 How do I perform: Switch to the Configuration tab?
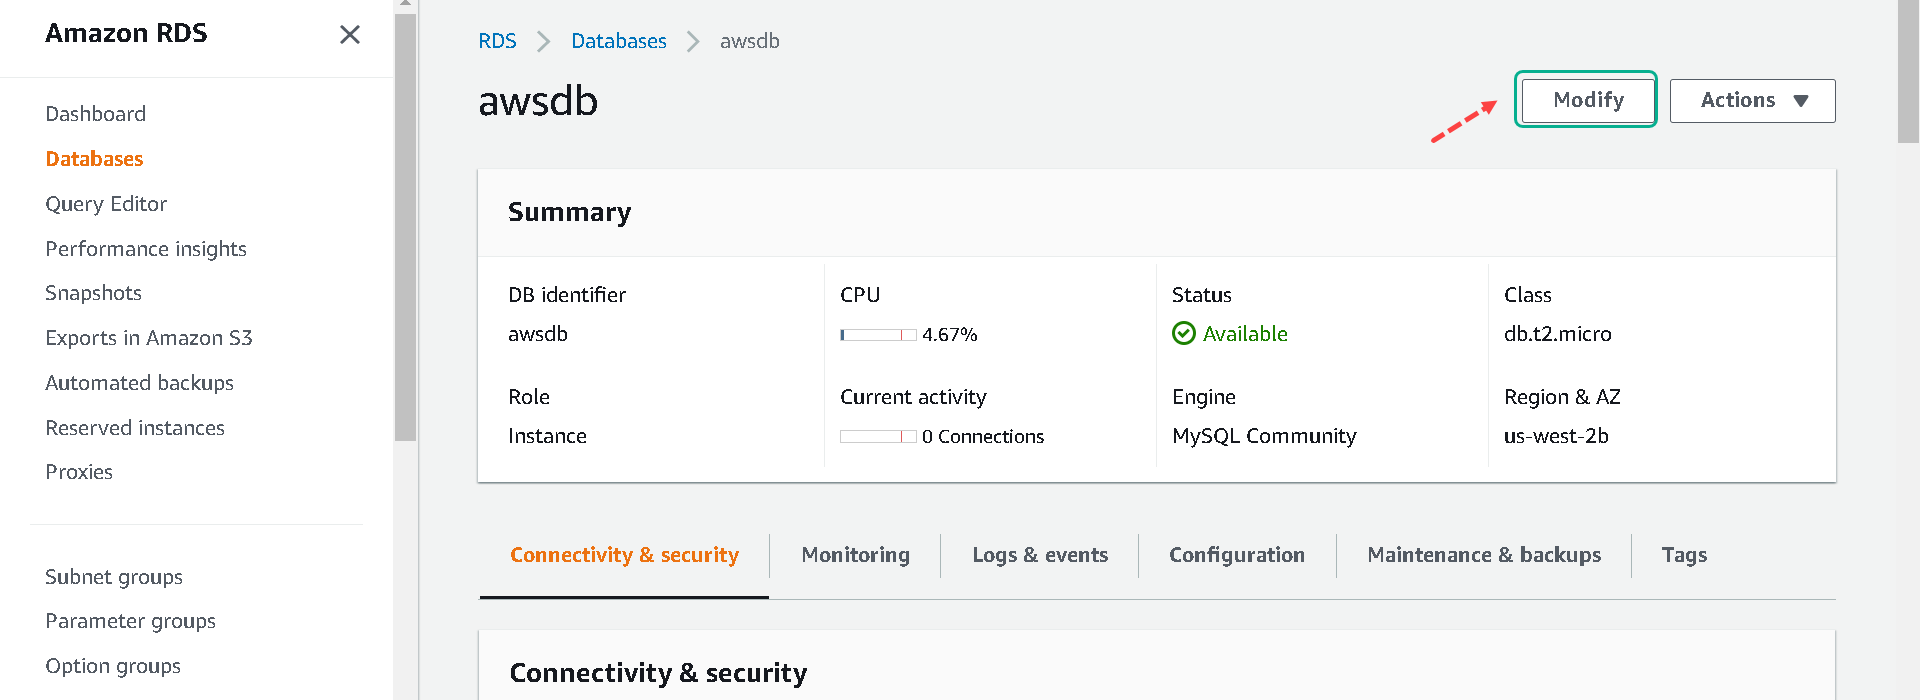pos(1237,555)
